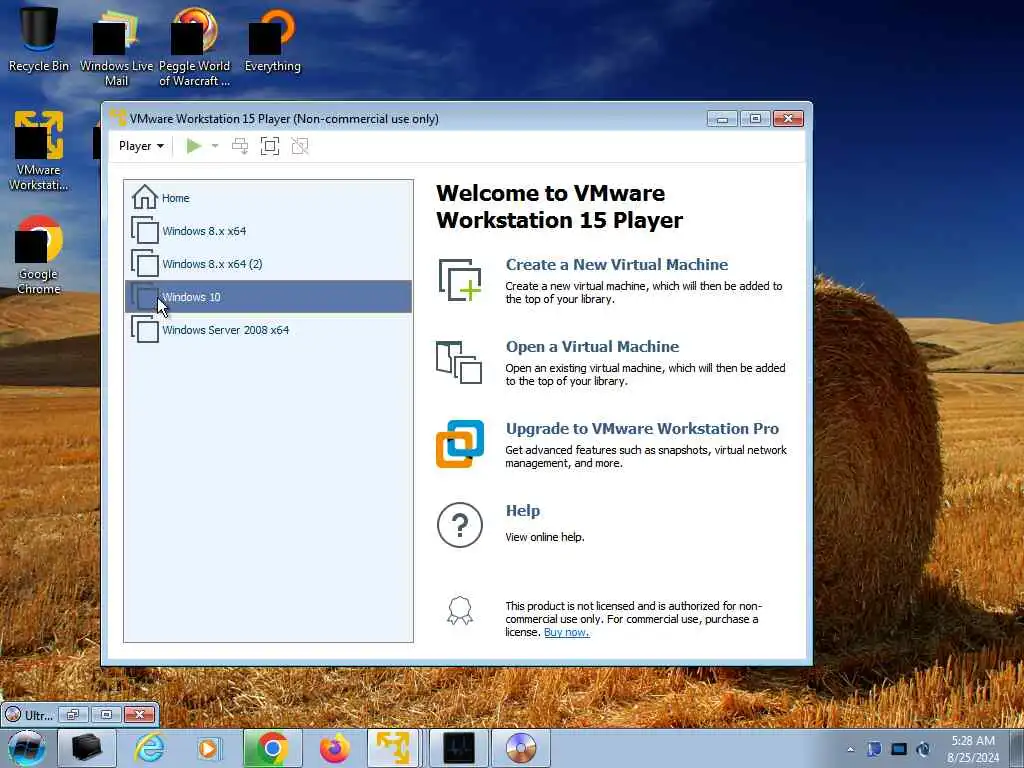1024x768 pixels.
Task: Maximize the VMware Workstation Player window
Action: [x=755, y=118]
